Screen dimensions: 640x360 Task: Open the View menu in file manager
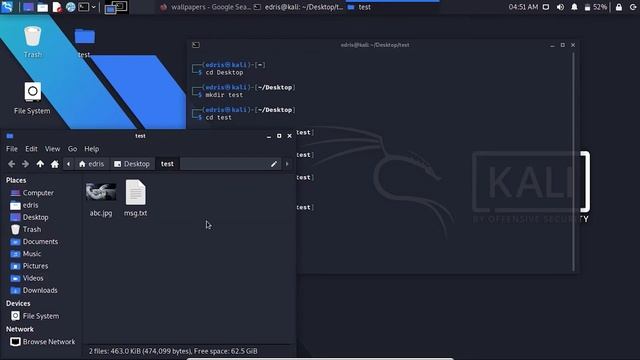(x=52, y=149)
